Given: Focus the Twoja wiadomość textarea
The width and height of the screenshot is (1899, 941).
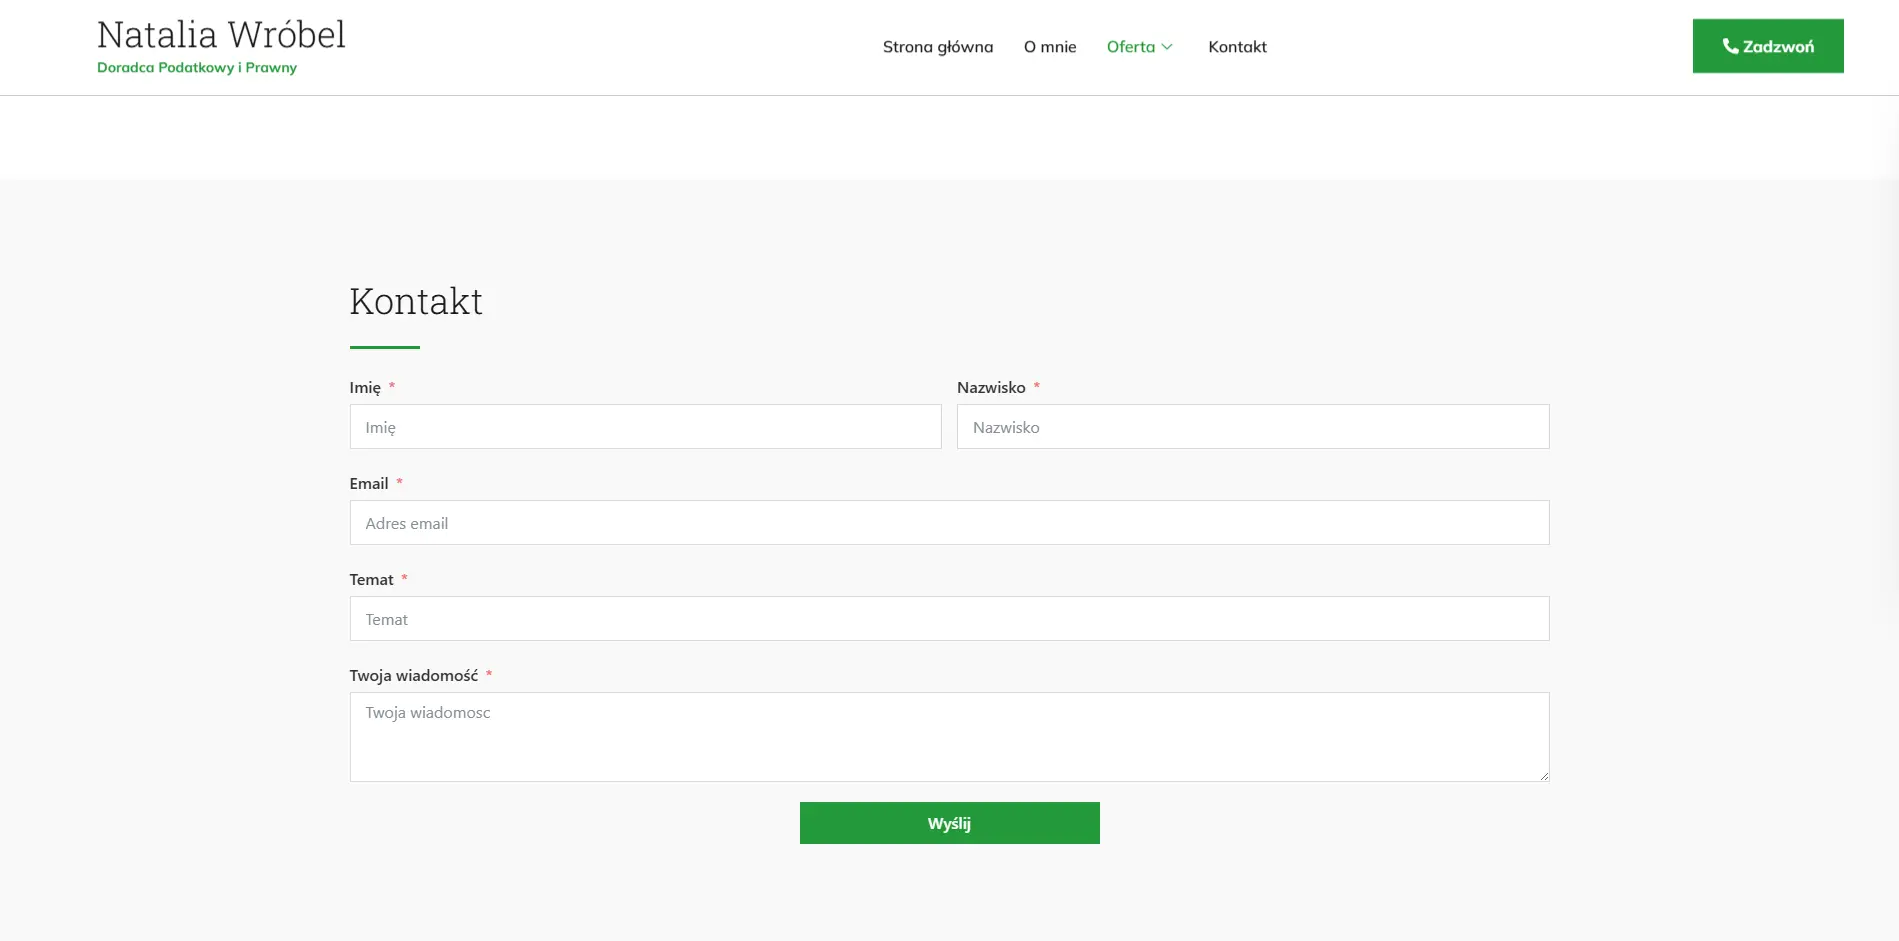Looking at the screenshot, I should click(x=949, y=737).
